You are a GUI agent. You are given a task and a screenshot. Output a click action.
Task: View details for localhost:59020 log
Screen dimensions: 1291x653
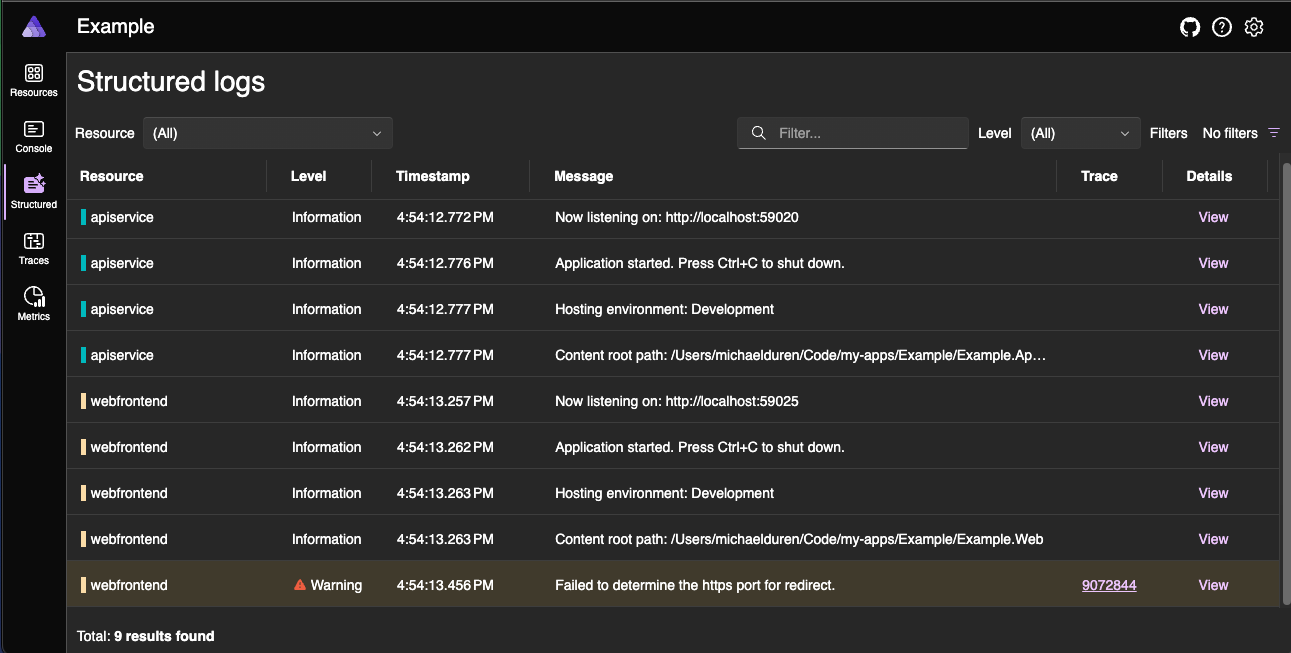pos(1213,217)
